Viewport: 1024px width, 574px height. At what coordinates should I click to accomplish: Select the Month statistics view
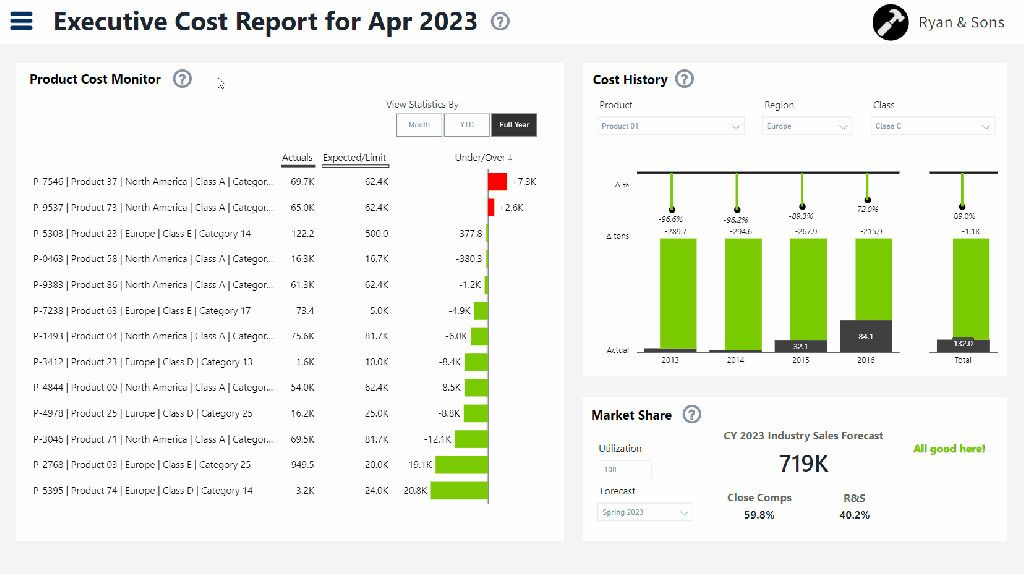419,125
